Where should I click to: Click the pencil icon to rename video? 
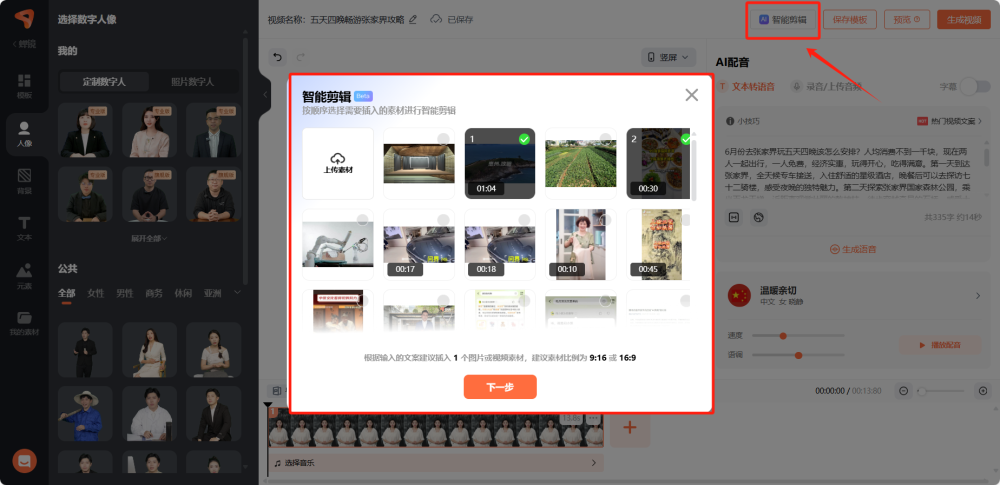point(413,19)
